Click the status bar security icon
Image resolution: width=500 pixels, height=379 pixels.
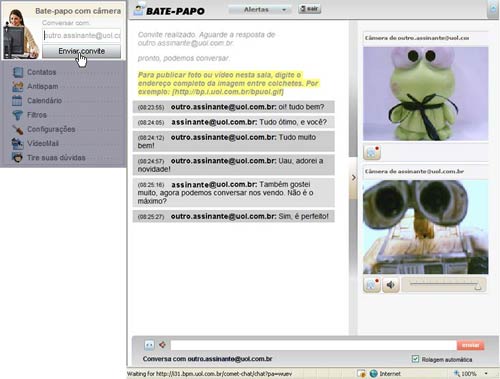coord(361,373)
